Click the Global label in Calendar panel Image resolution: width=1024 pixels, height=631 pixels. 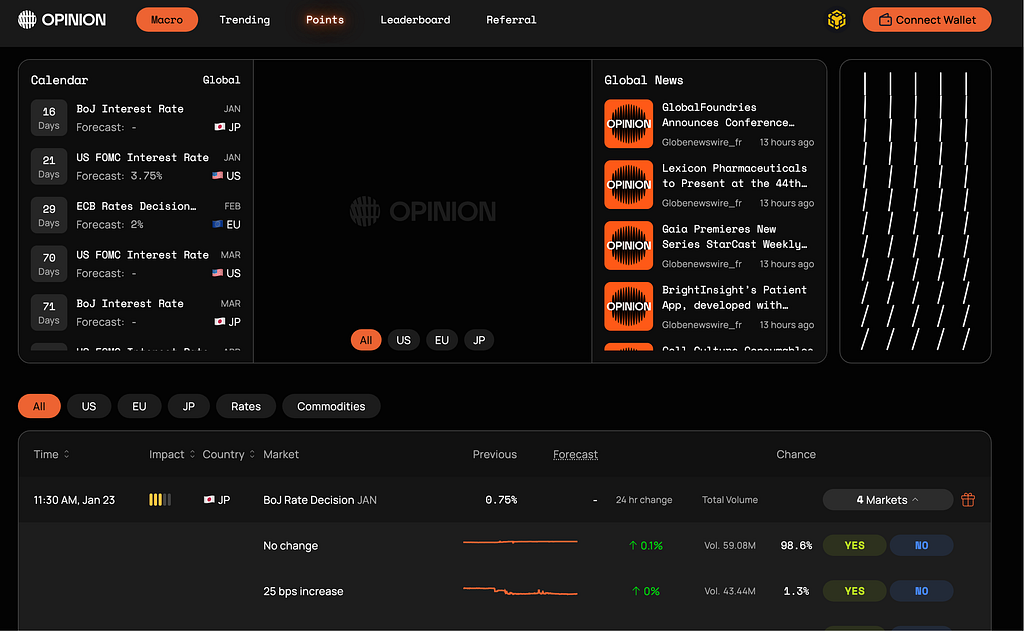pyautogui.click(x=221, y=80)
